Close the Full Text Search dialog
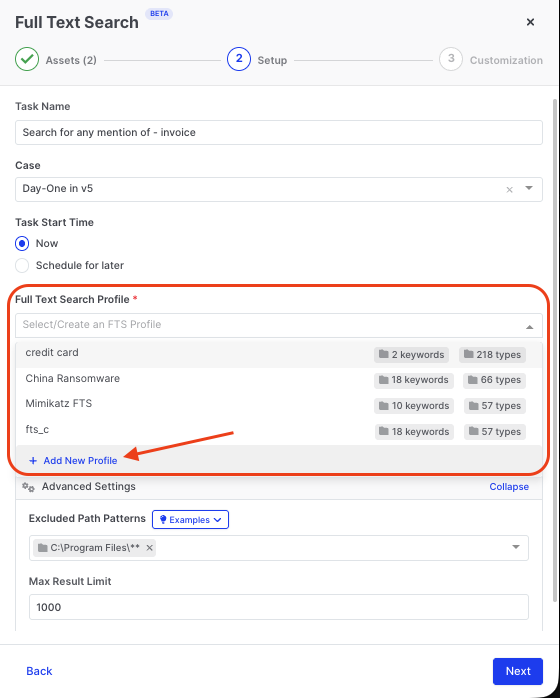 tap(530, 22)
